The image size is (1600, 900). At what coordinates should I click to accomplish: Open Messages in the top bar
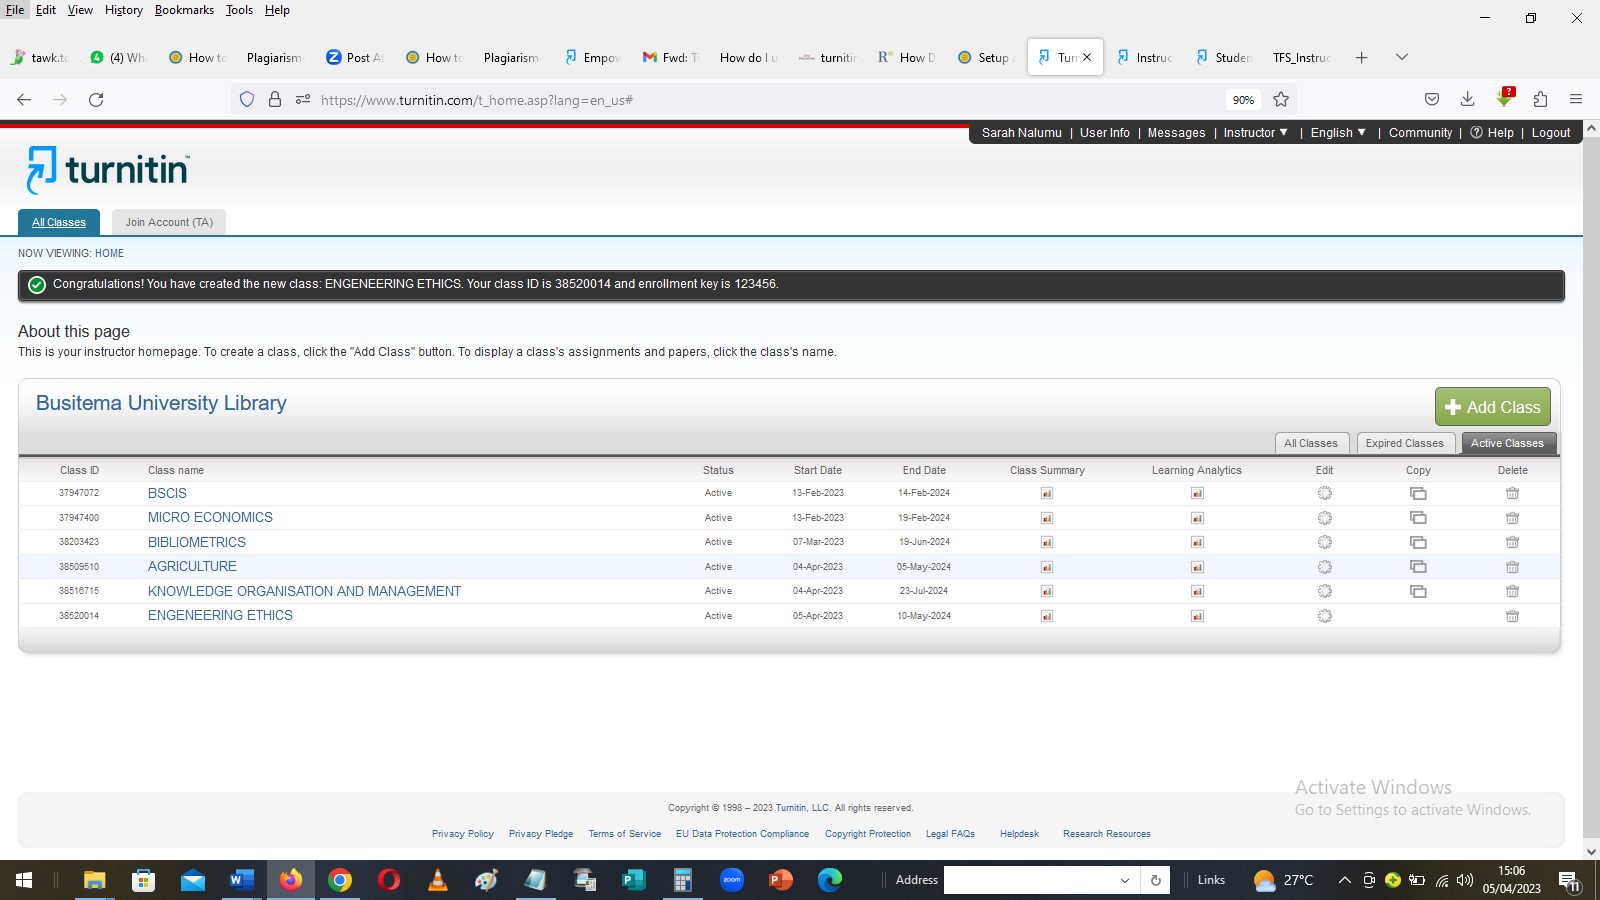click(x=1176, y=132)
